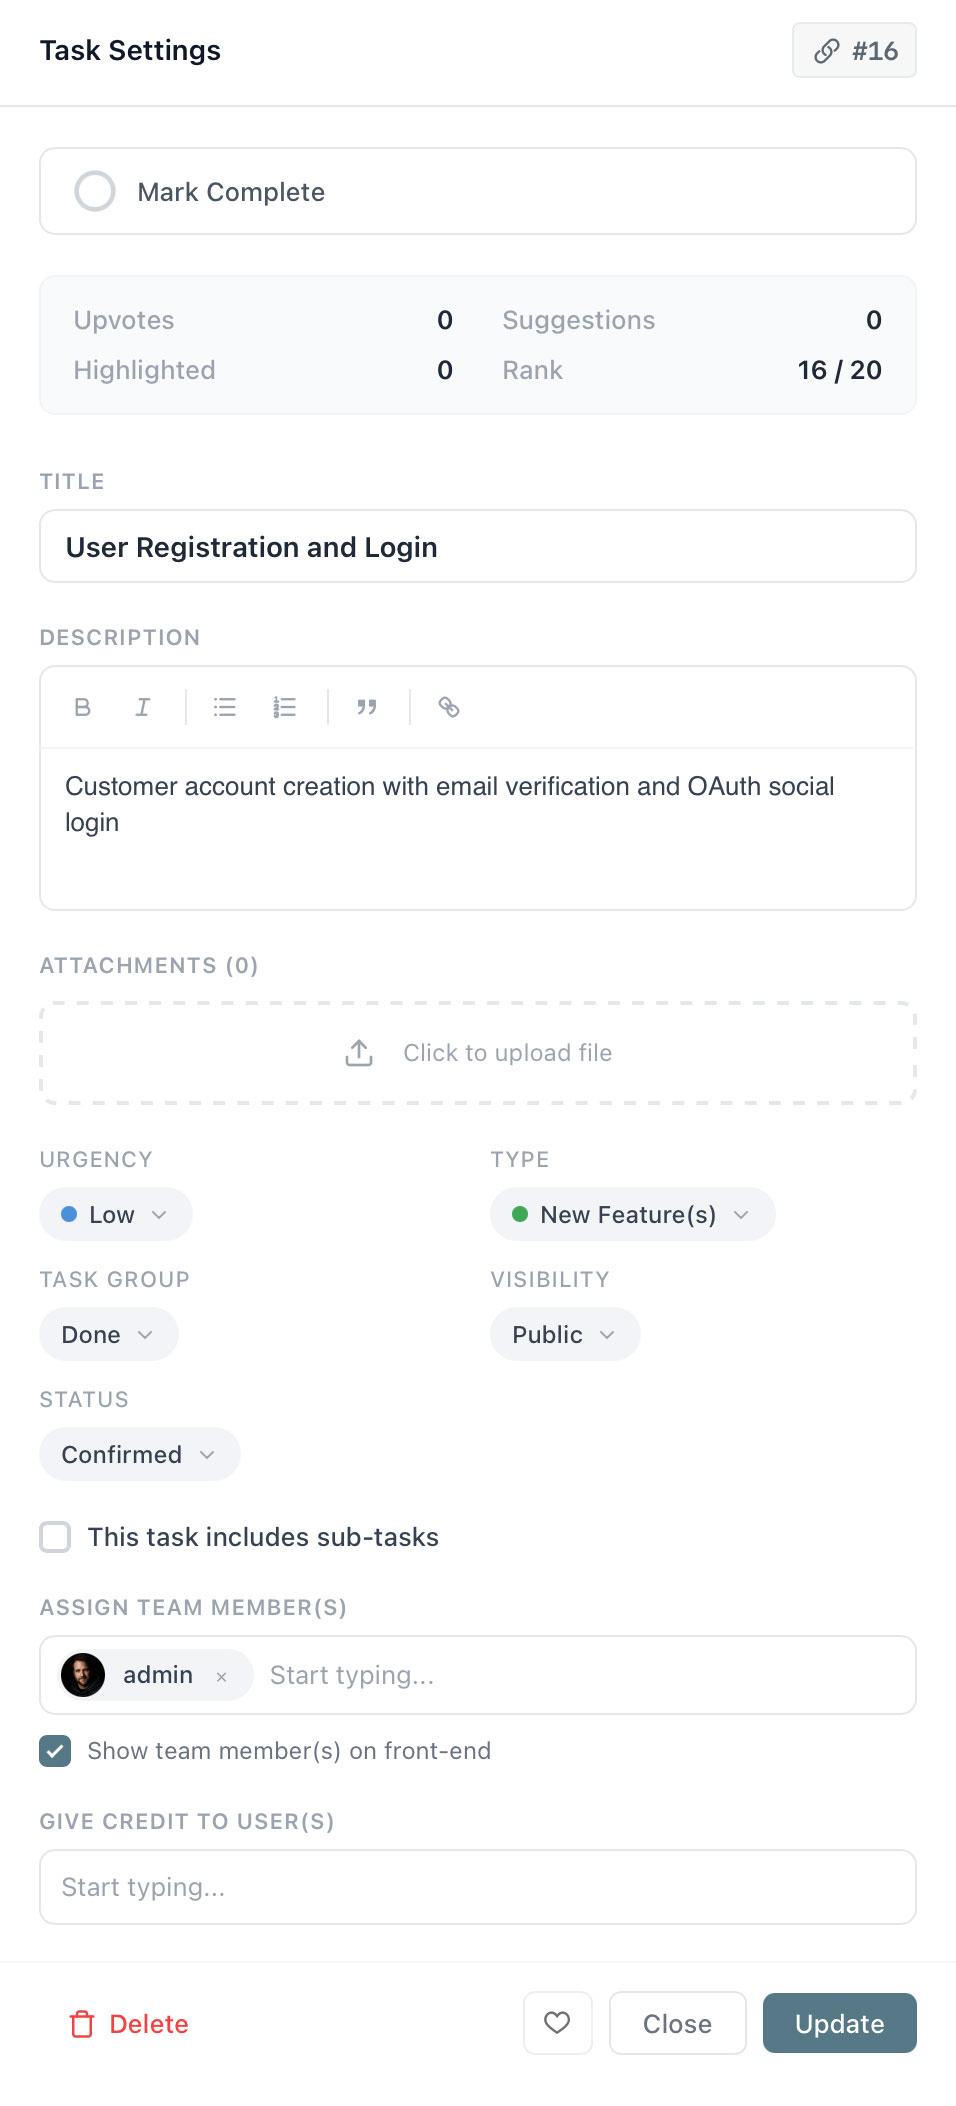Click the heart icon to favorite the task
956x2106 pixels.
click(557, 2023)
